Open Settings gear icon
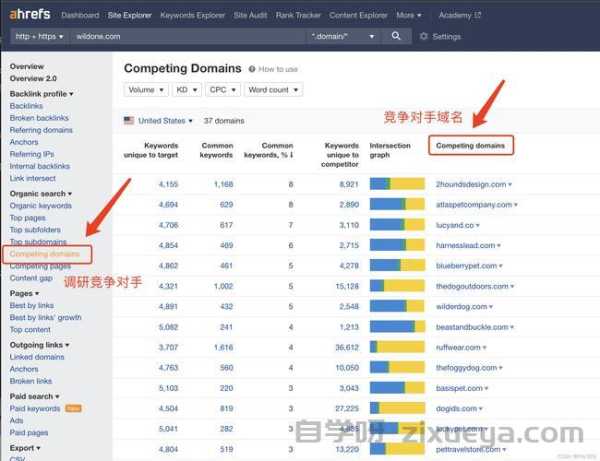The height and width of the screenshot is (461, 600). [423, 36]
